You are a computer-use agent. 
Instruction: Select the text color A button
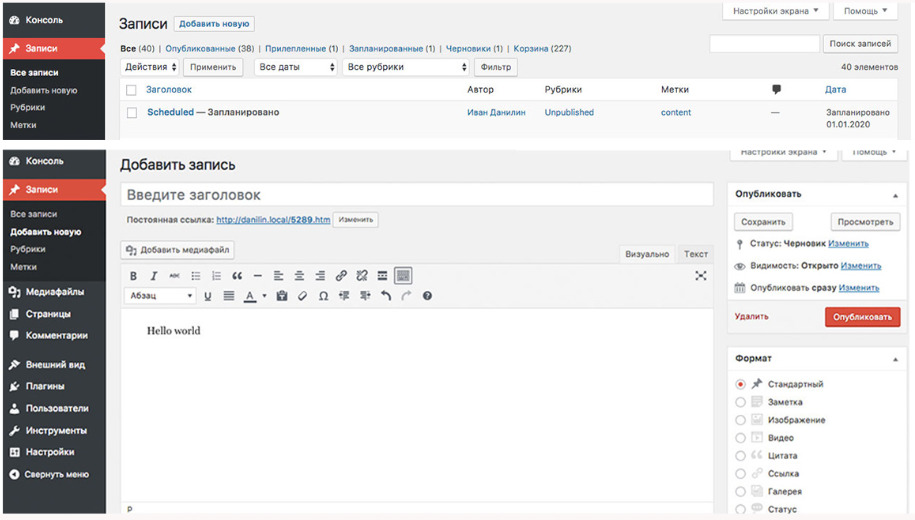coord(250,296)
